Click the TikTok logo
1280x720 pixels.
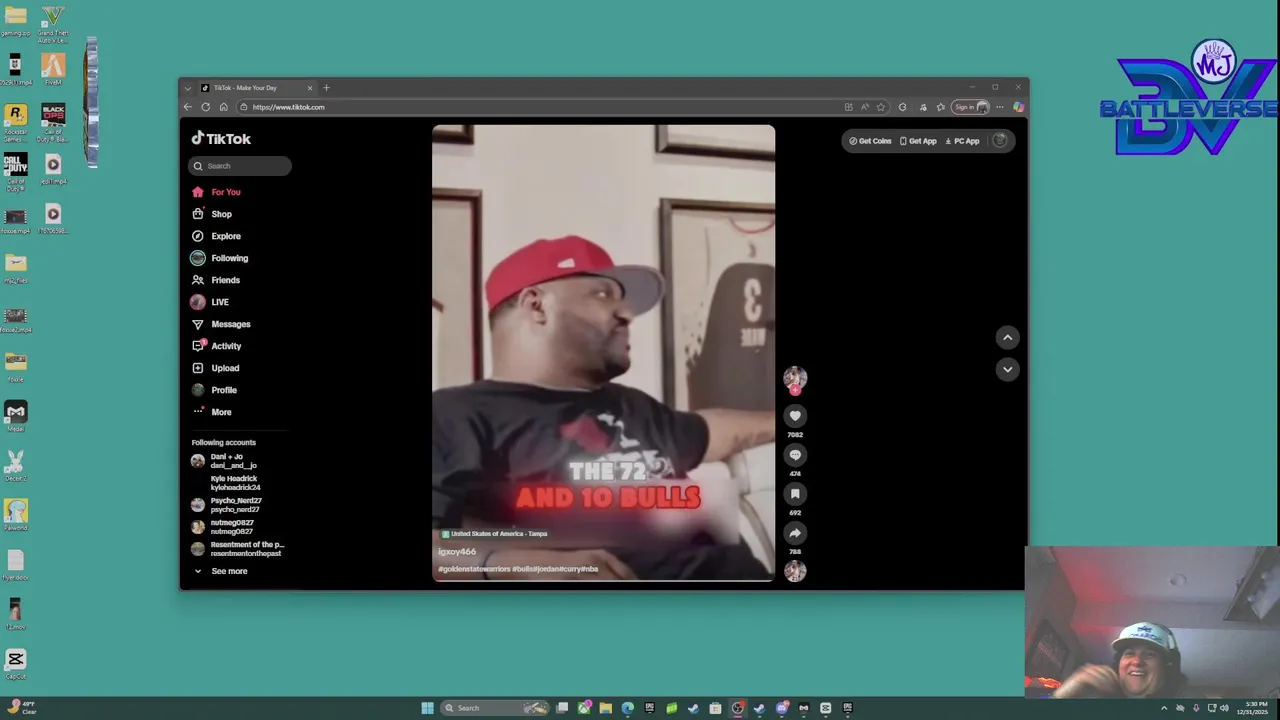pos(221,139)
